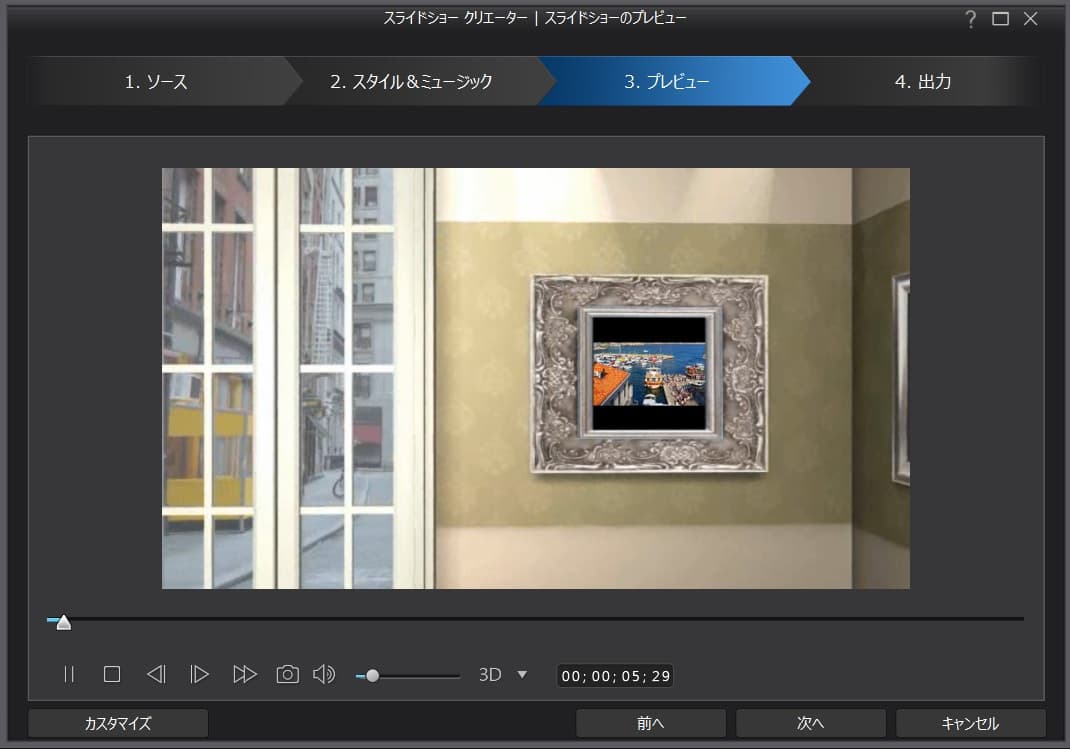Click the preview timeline playhead marker
The image size is (1070, 749).
click(x=63, y=622)
